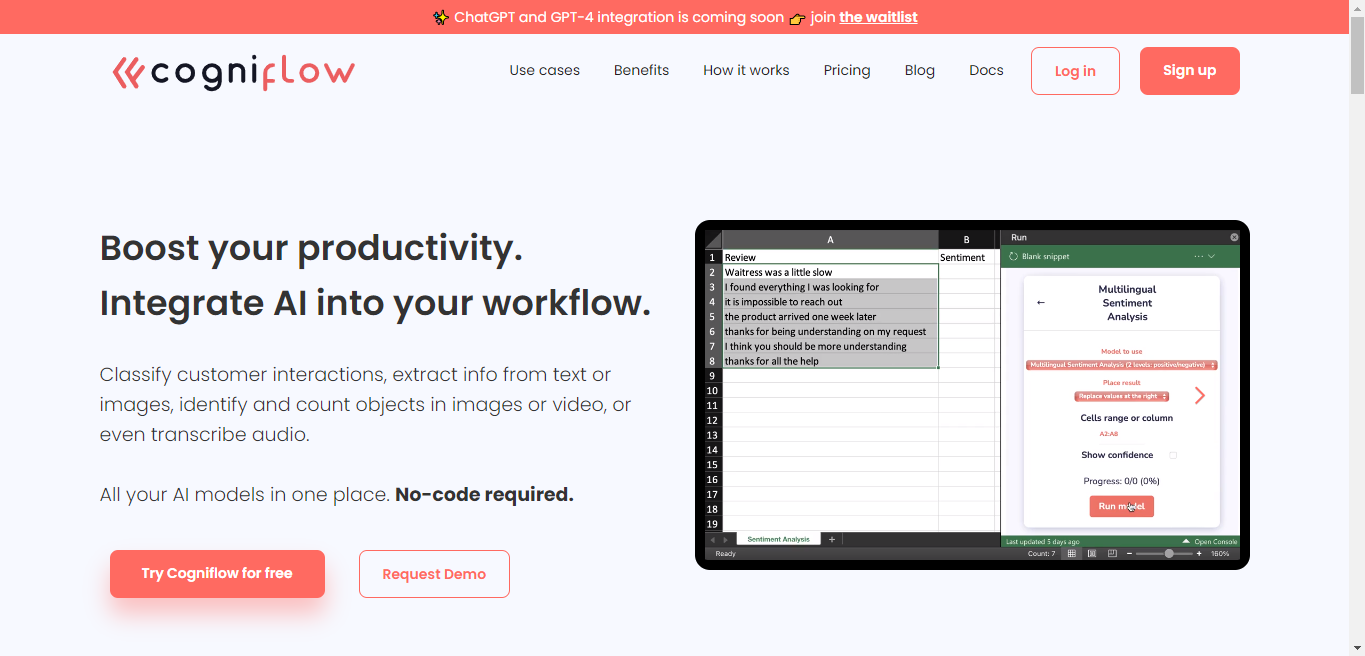Screen dimensions: 1365x656
Task: Tick the Show confidence checkbox
Action: [x=1173, y=455]
